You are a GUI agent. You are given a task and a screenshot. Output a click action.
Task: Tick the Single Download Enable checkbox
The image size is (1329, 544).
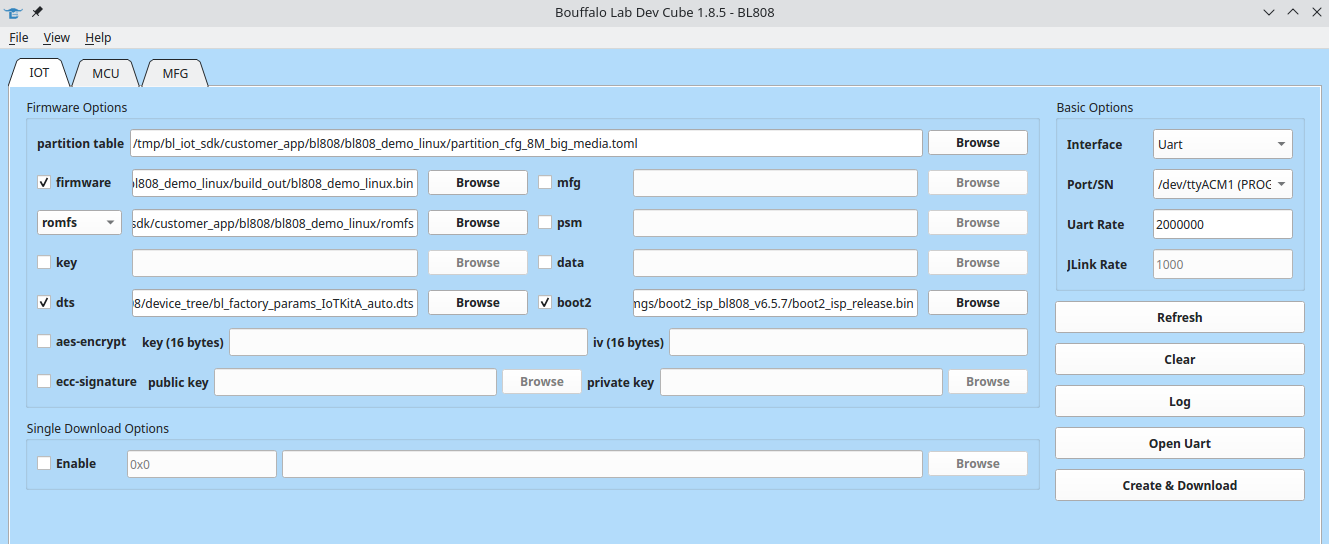coord(44,464)
